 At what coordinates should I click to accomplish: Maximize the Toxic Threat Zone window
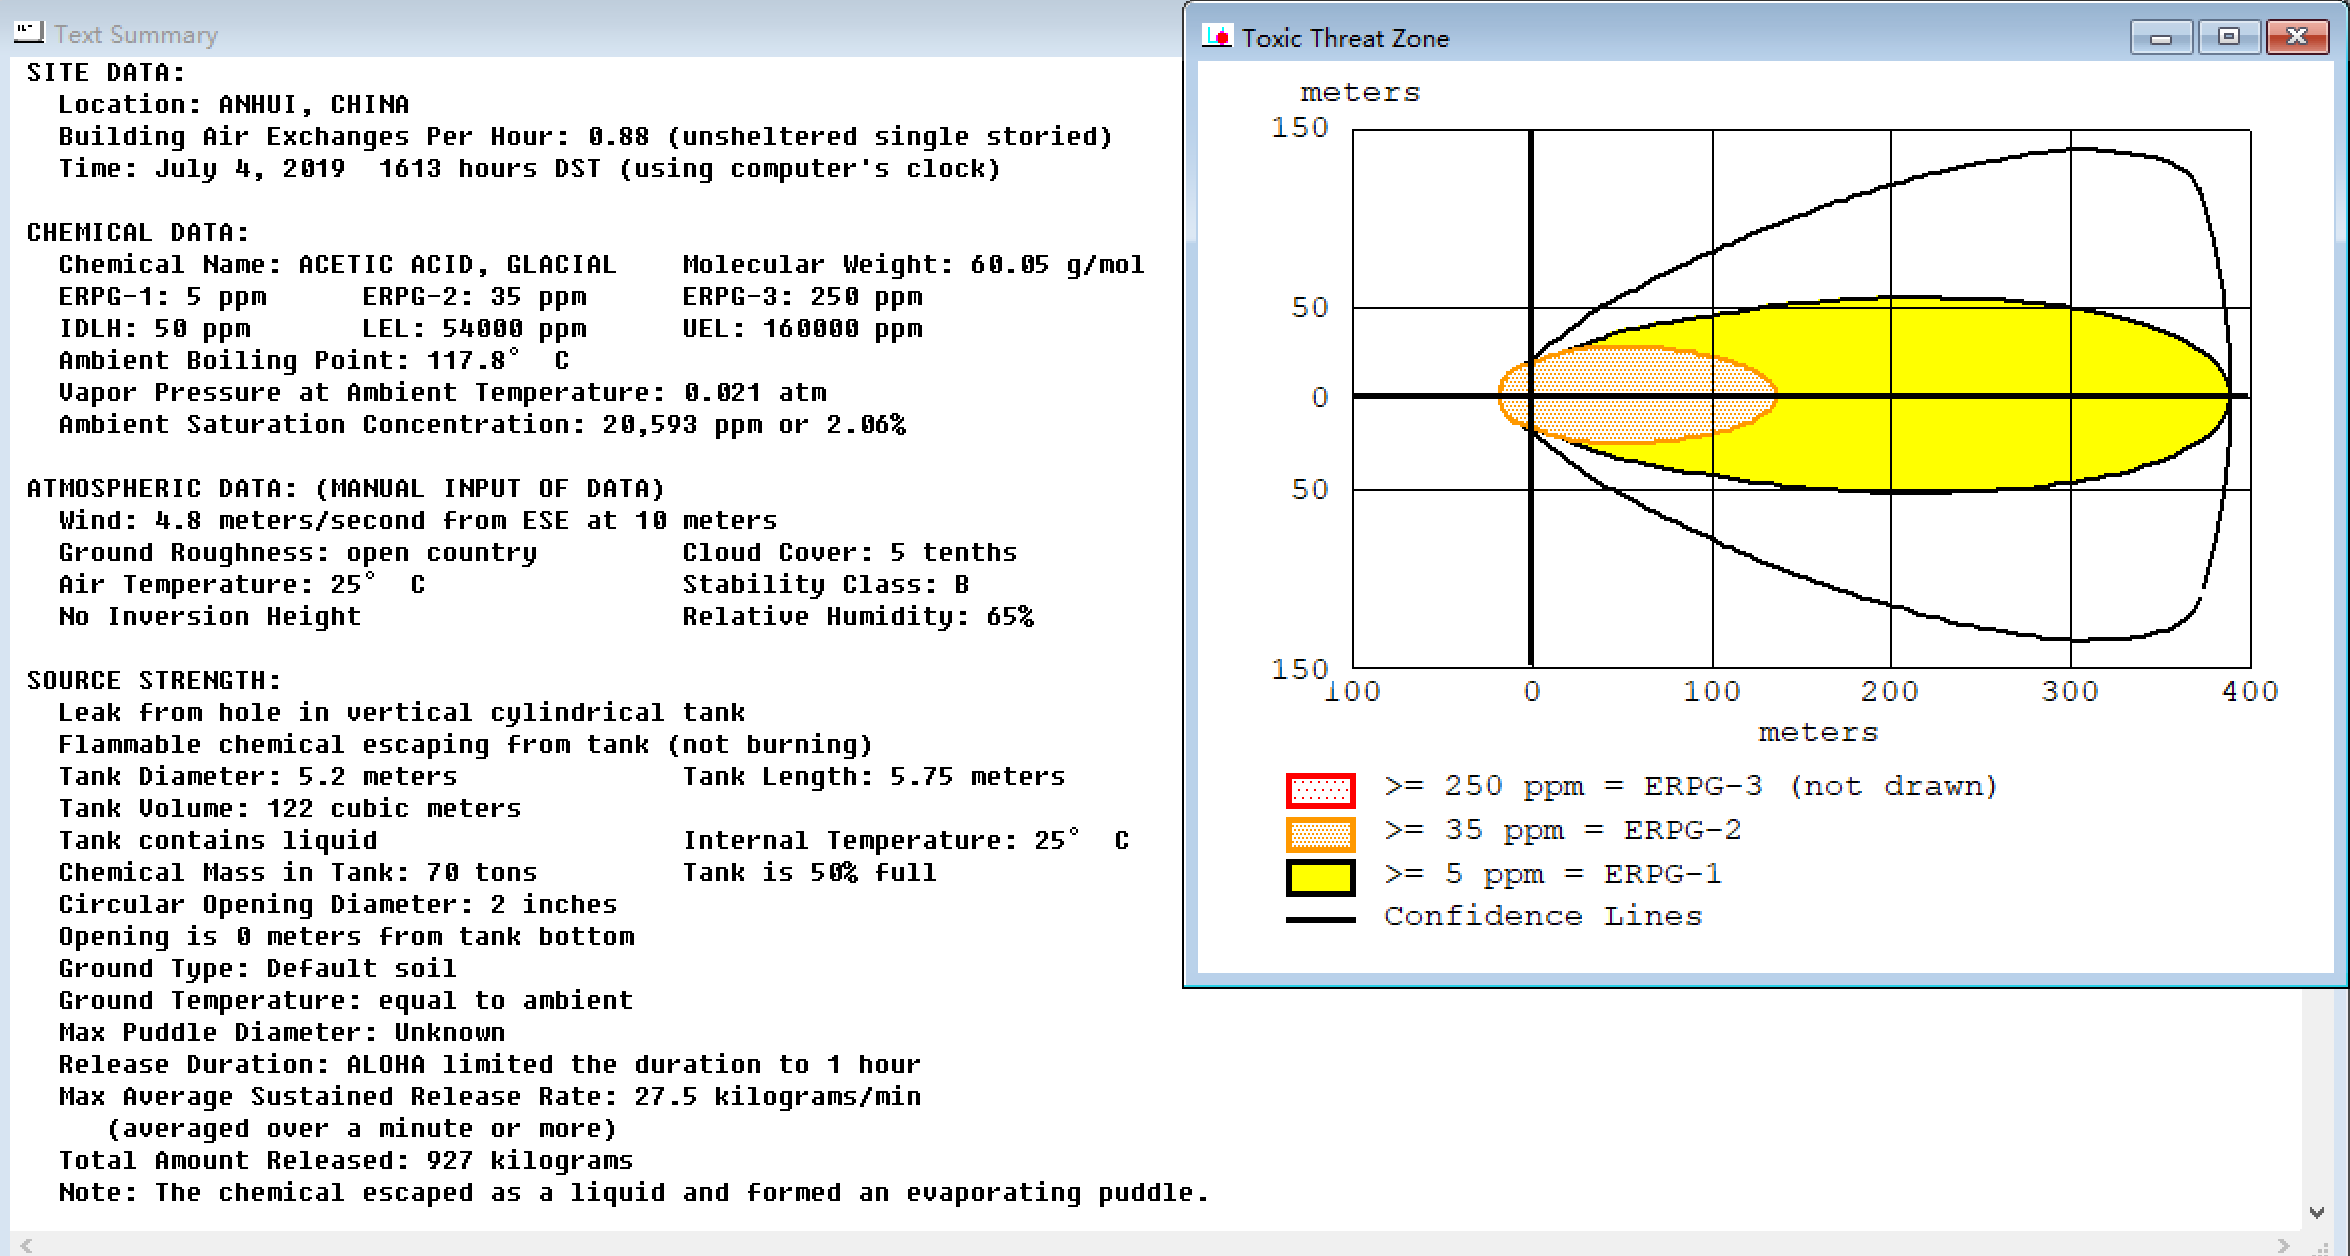pos(2228,38)
